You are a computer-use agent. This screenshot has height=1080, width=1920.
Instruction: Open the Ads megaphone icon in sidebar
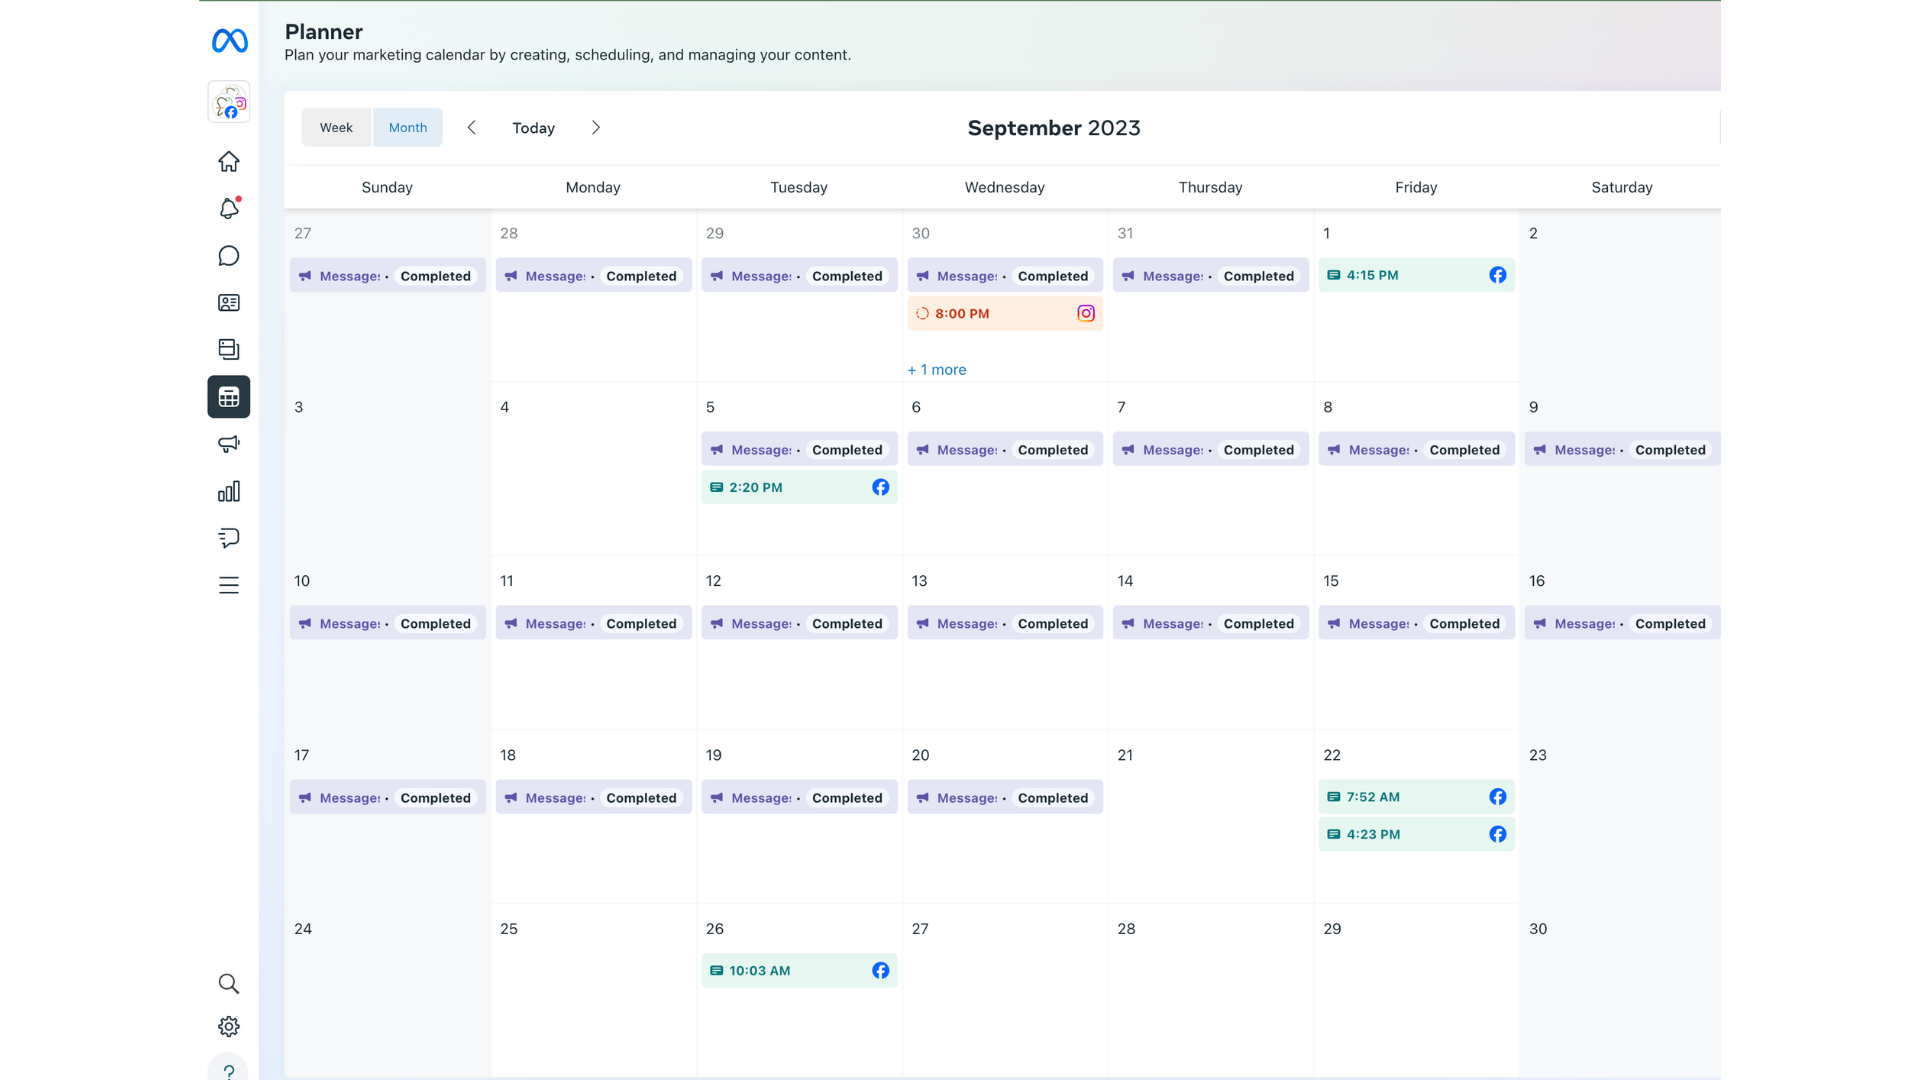point(229,444)
